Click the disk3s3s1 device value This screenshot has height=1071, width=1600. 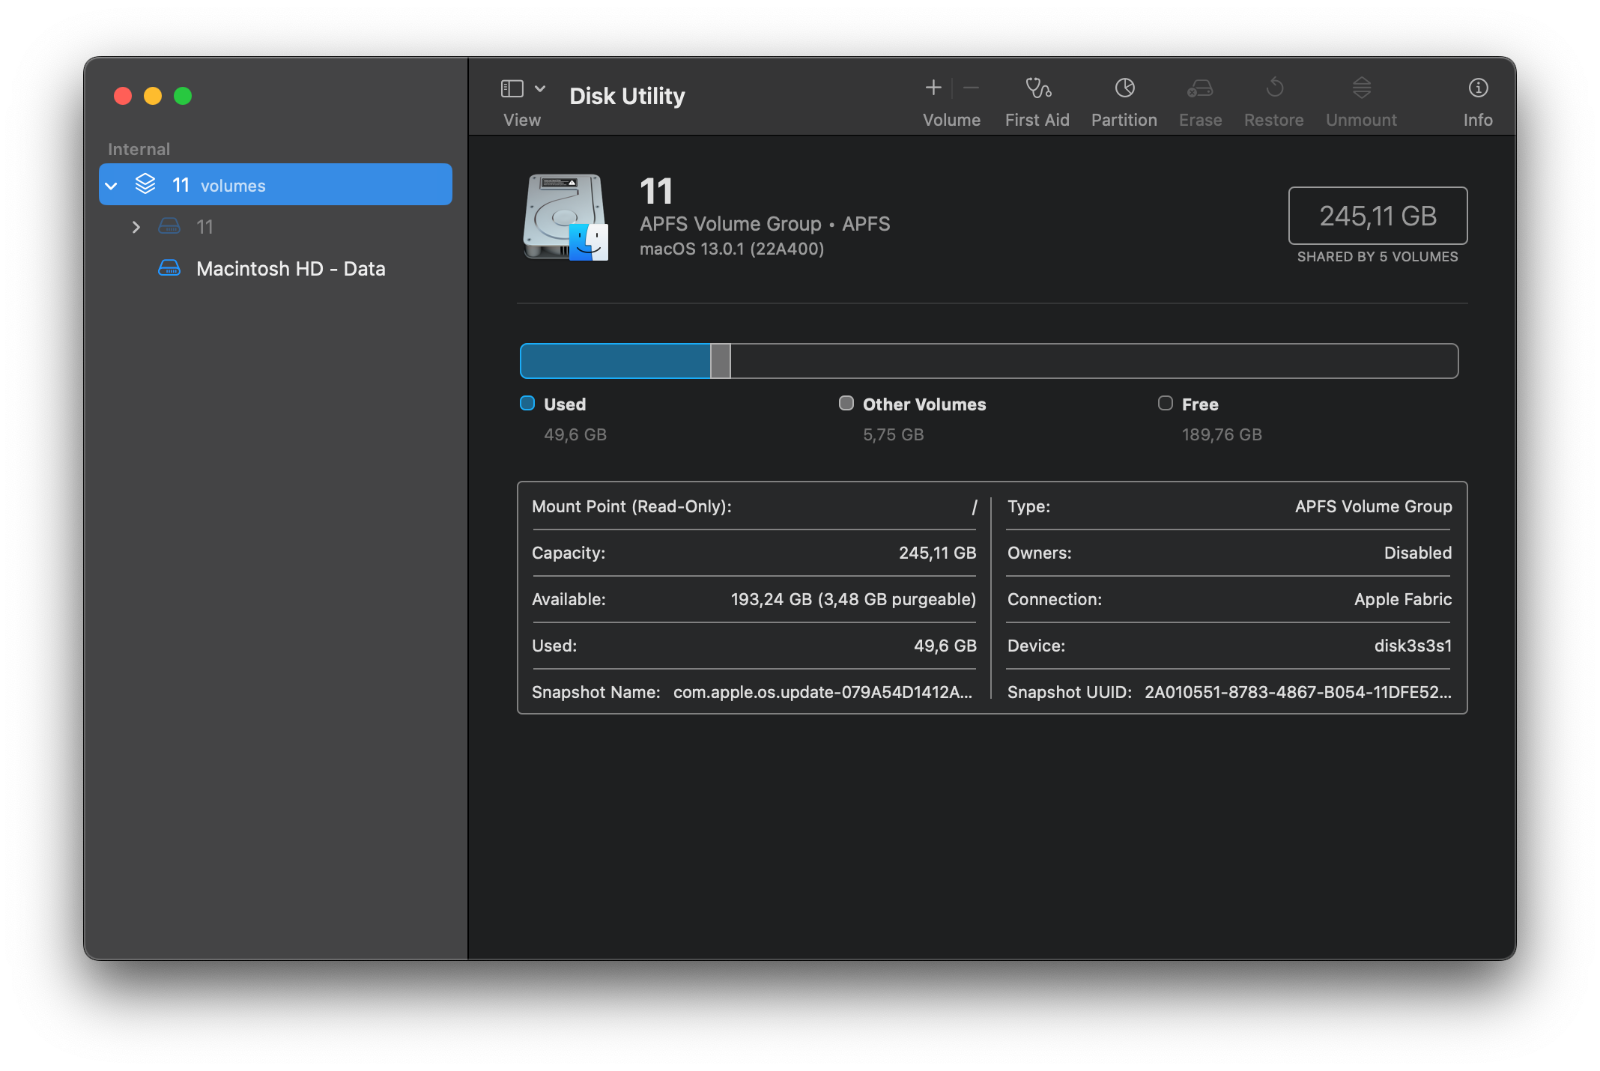click(x=1413, y=646)
